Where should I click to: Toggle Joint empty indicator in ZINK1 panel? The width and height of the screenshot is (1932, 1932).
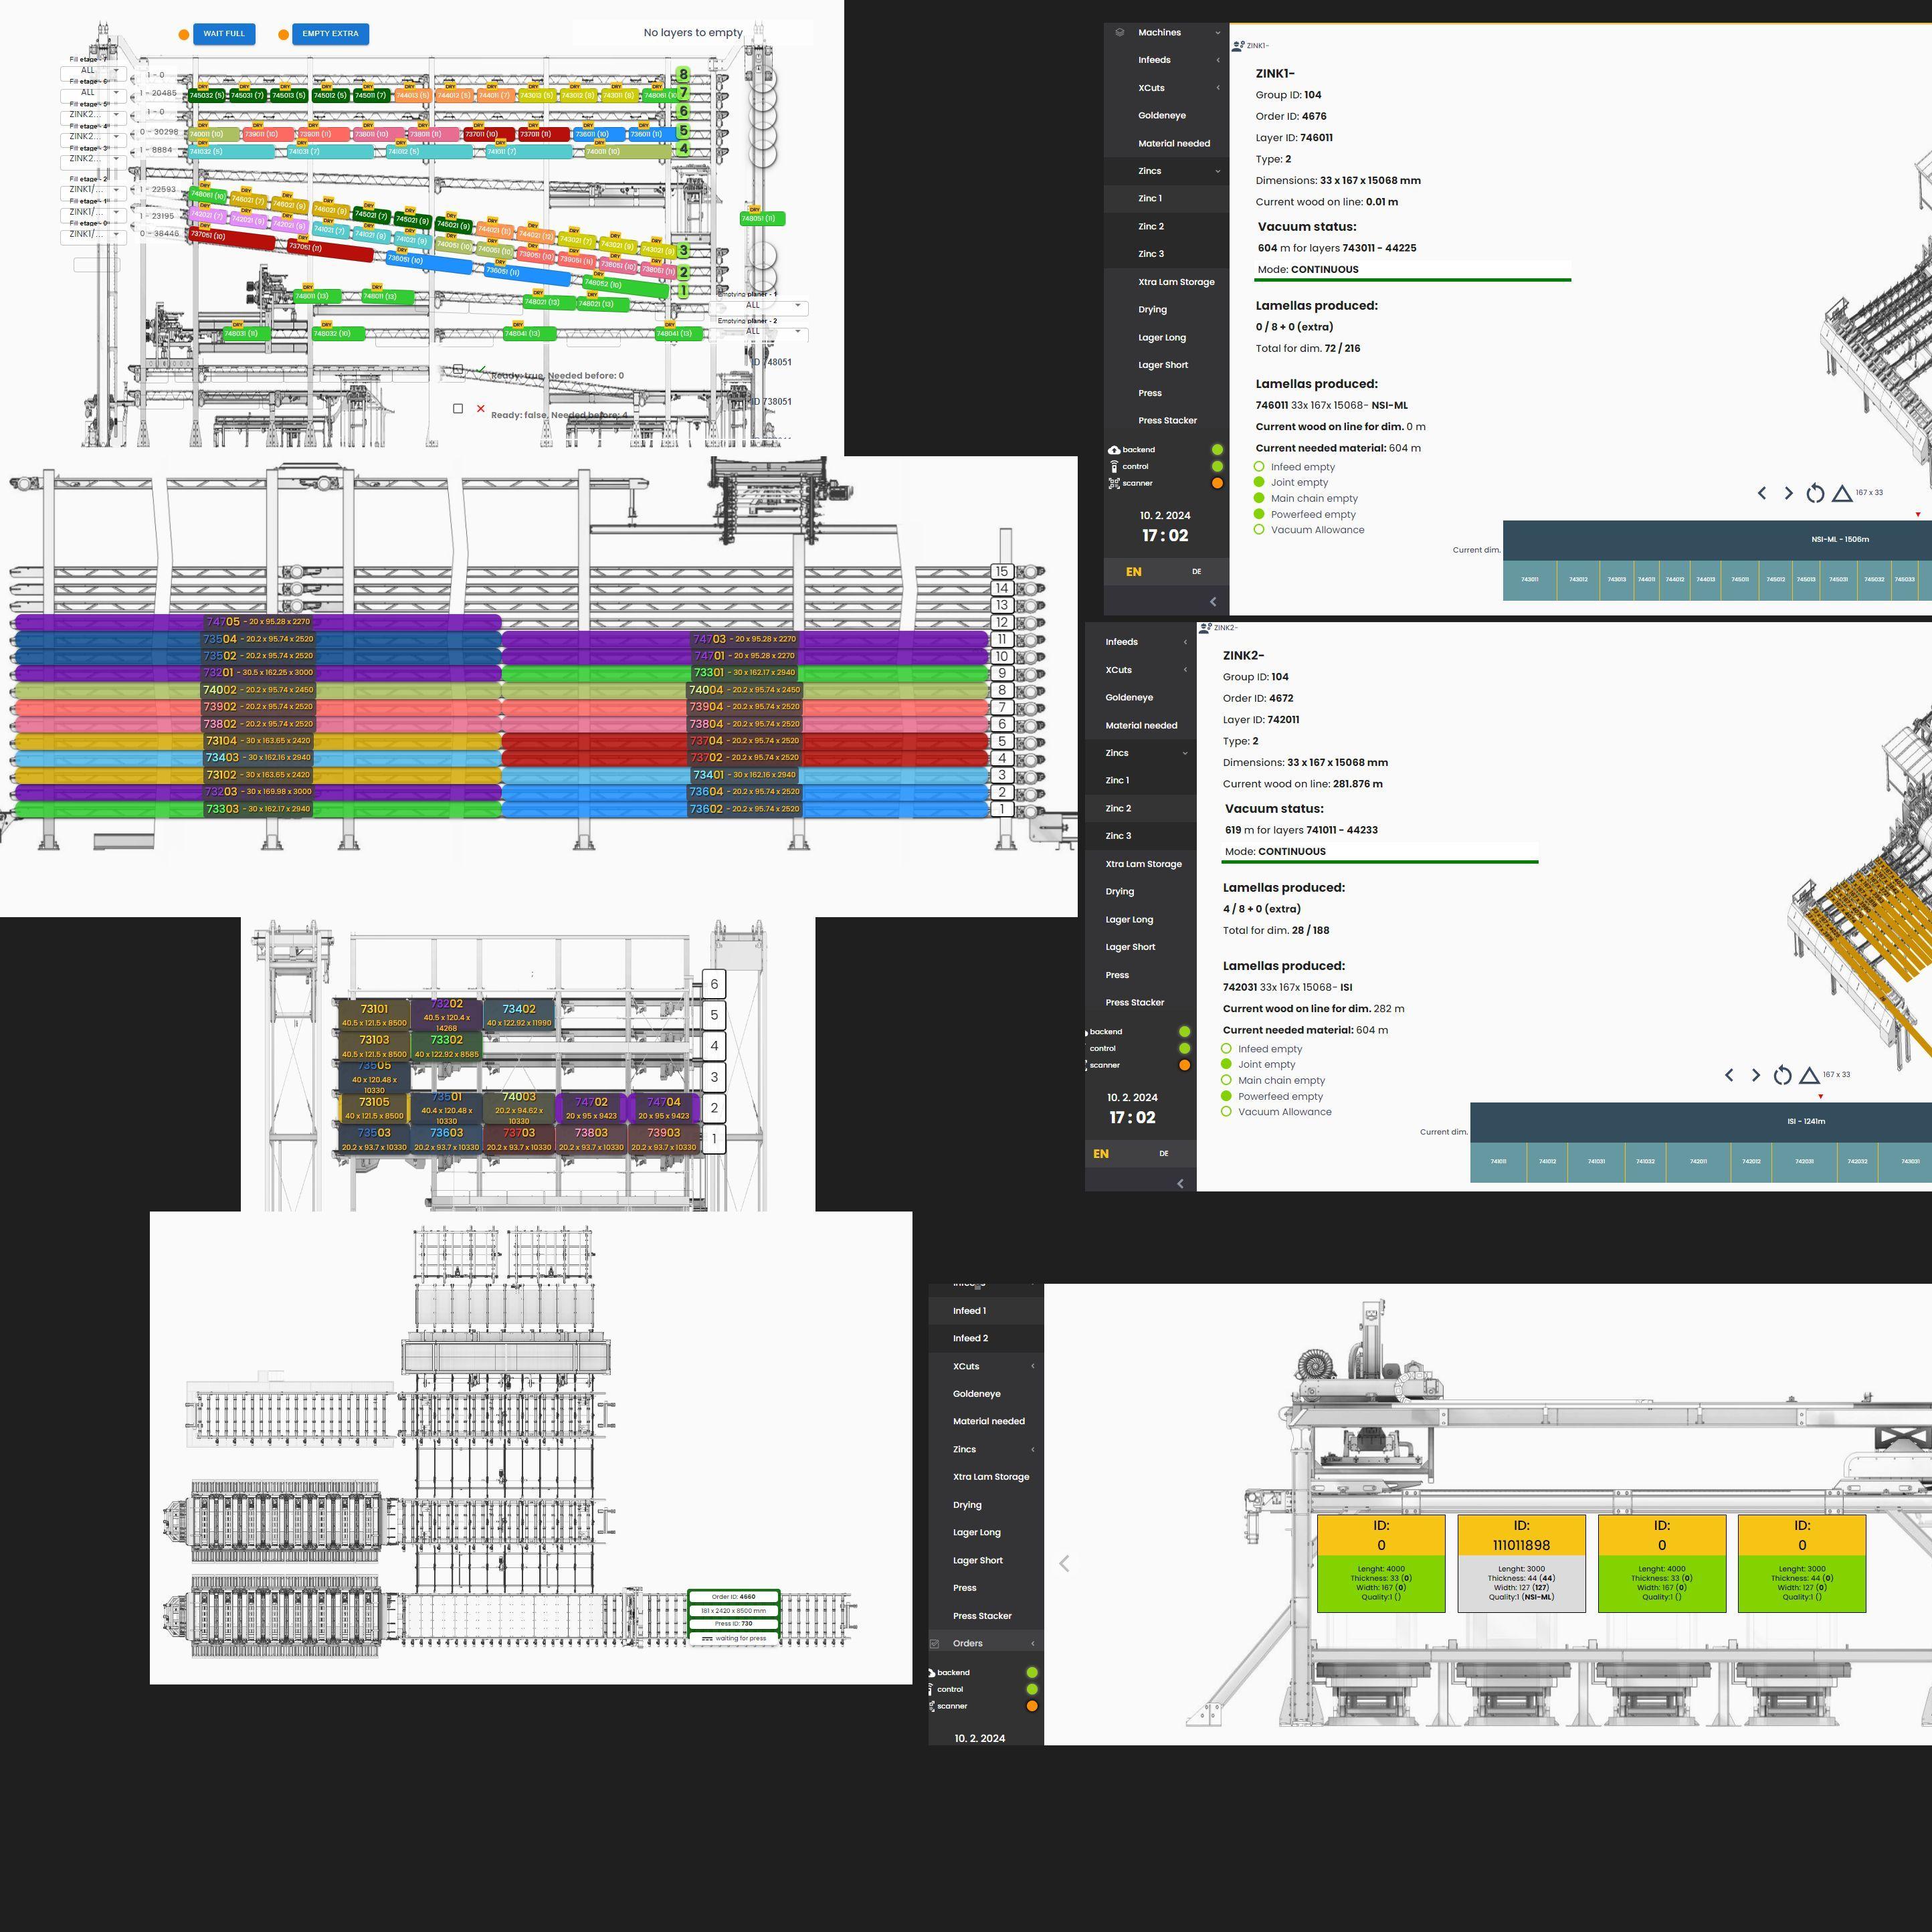[1259, 482]
